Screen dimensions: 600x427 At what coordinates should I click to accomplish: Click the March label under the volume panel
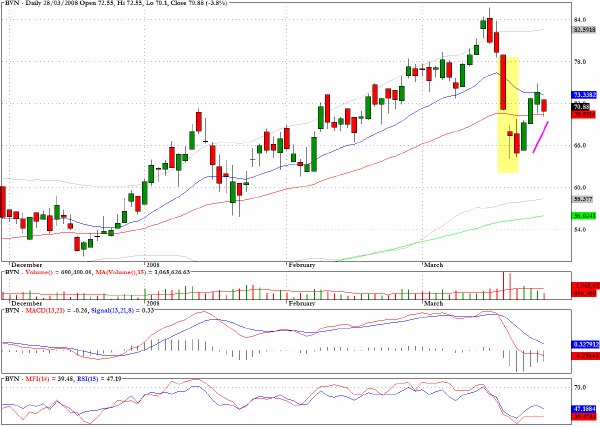434,303
